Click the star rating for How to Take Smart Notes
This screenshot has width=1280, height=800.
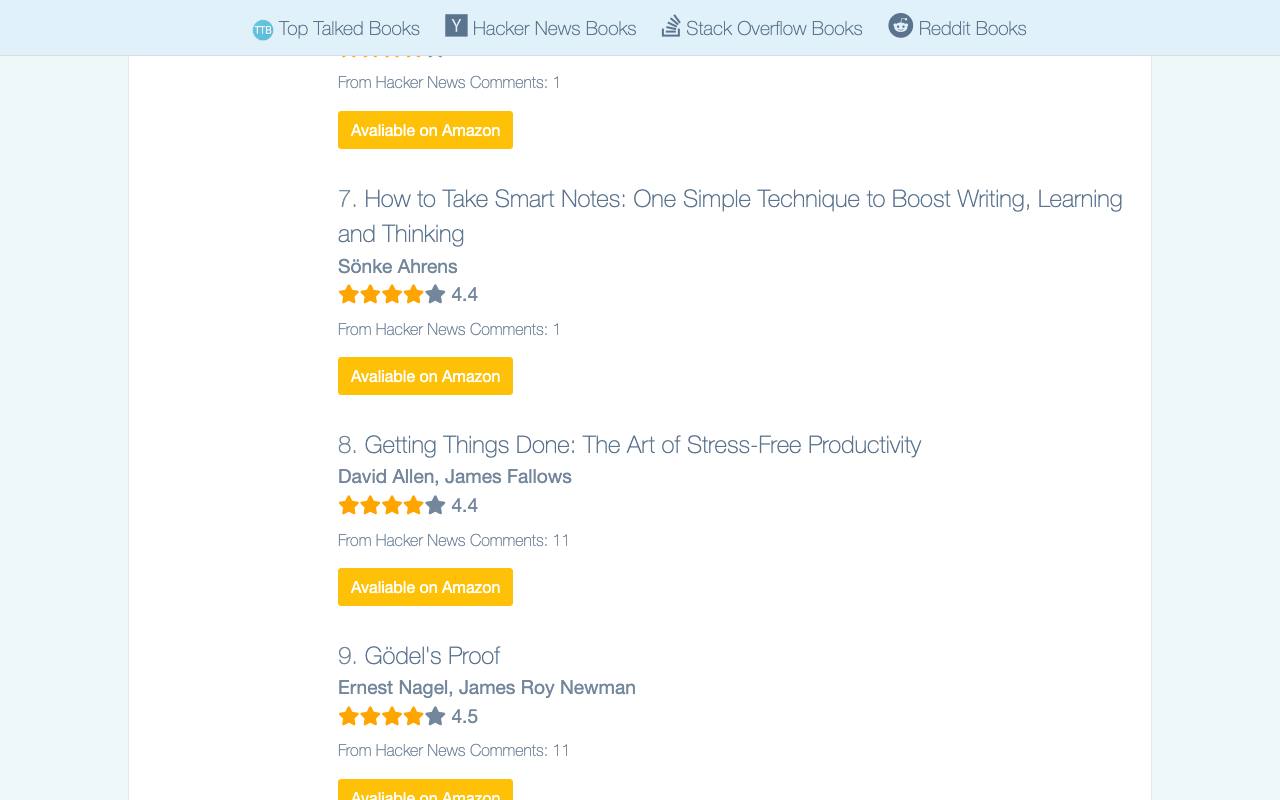(408, 294)
